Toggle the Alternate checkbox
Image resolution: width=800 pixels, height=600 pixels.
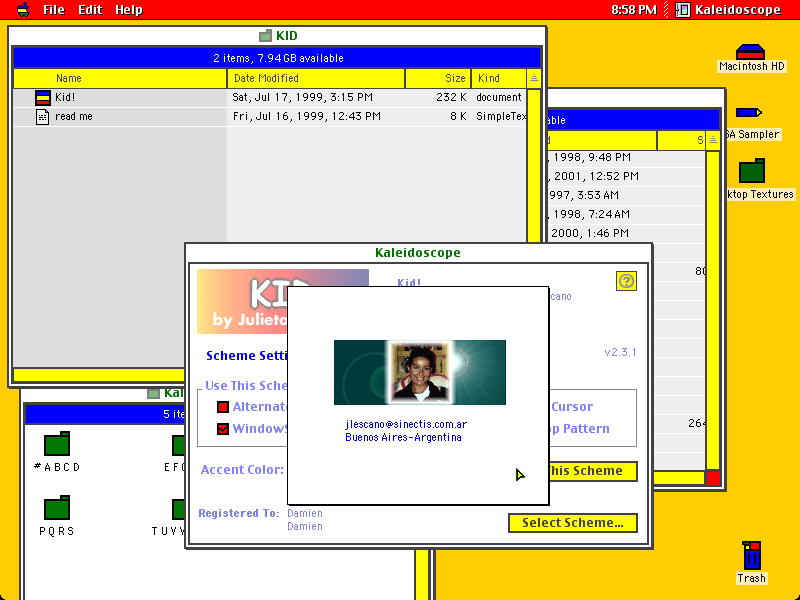point(222,407)
